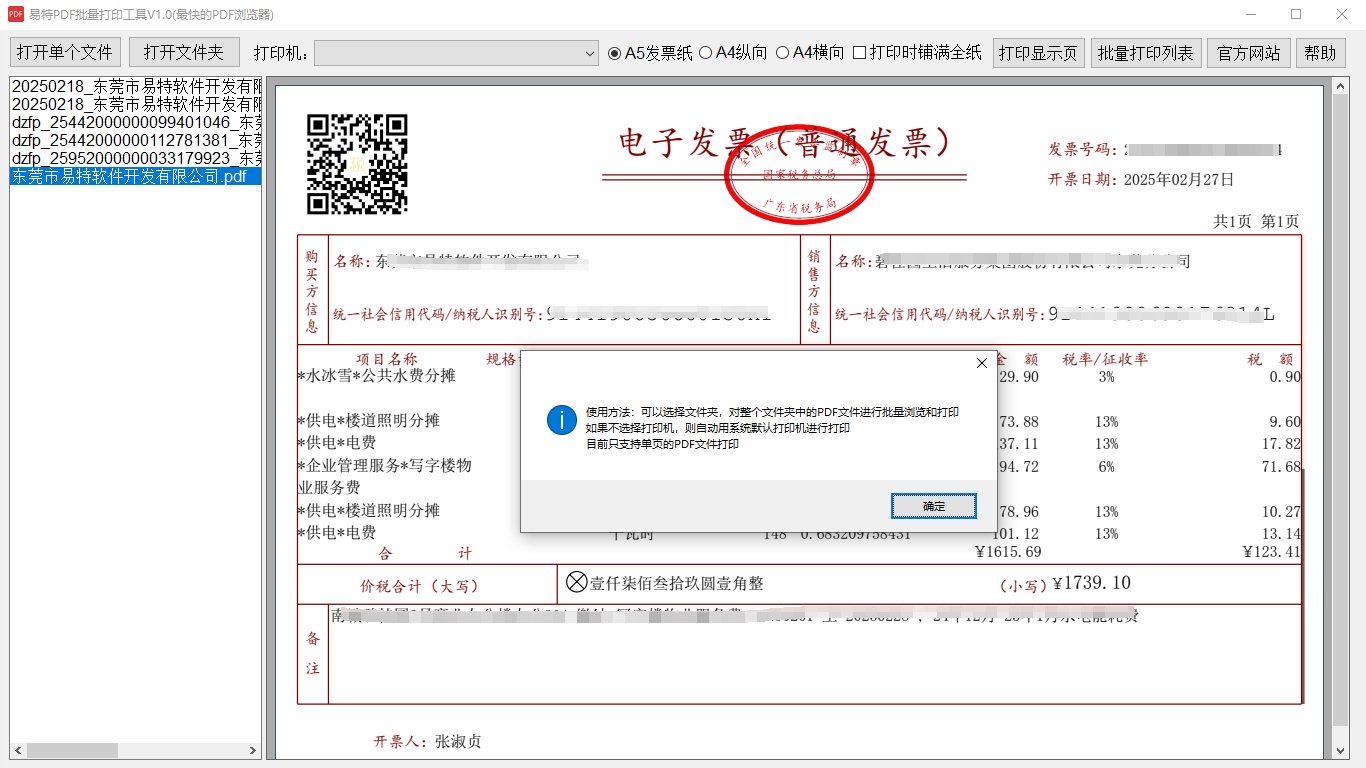The image size is (1366, 768).
Task: Select the A5发票纸 paper option
Action: click(650, 53)
